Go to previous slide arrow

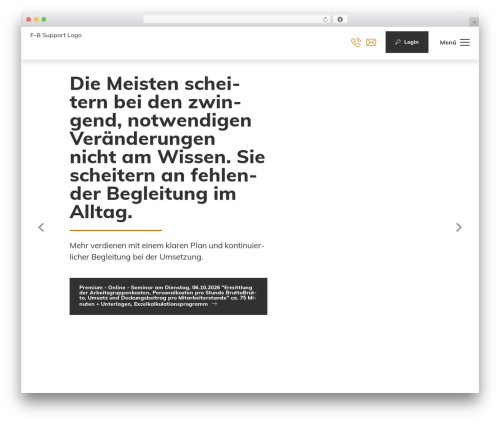[x=41, y=227]
